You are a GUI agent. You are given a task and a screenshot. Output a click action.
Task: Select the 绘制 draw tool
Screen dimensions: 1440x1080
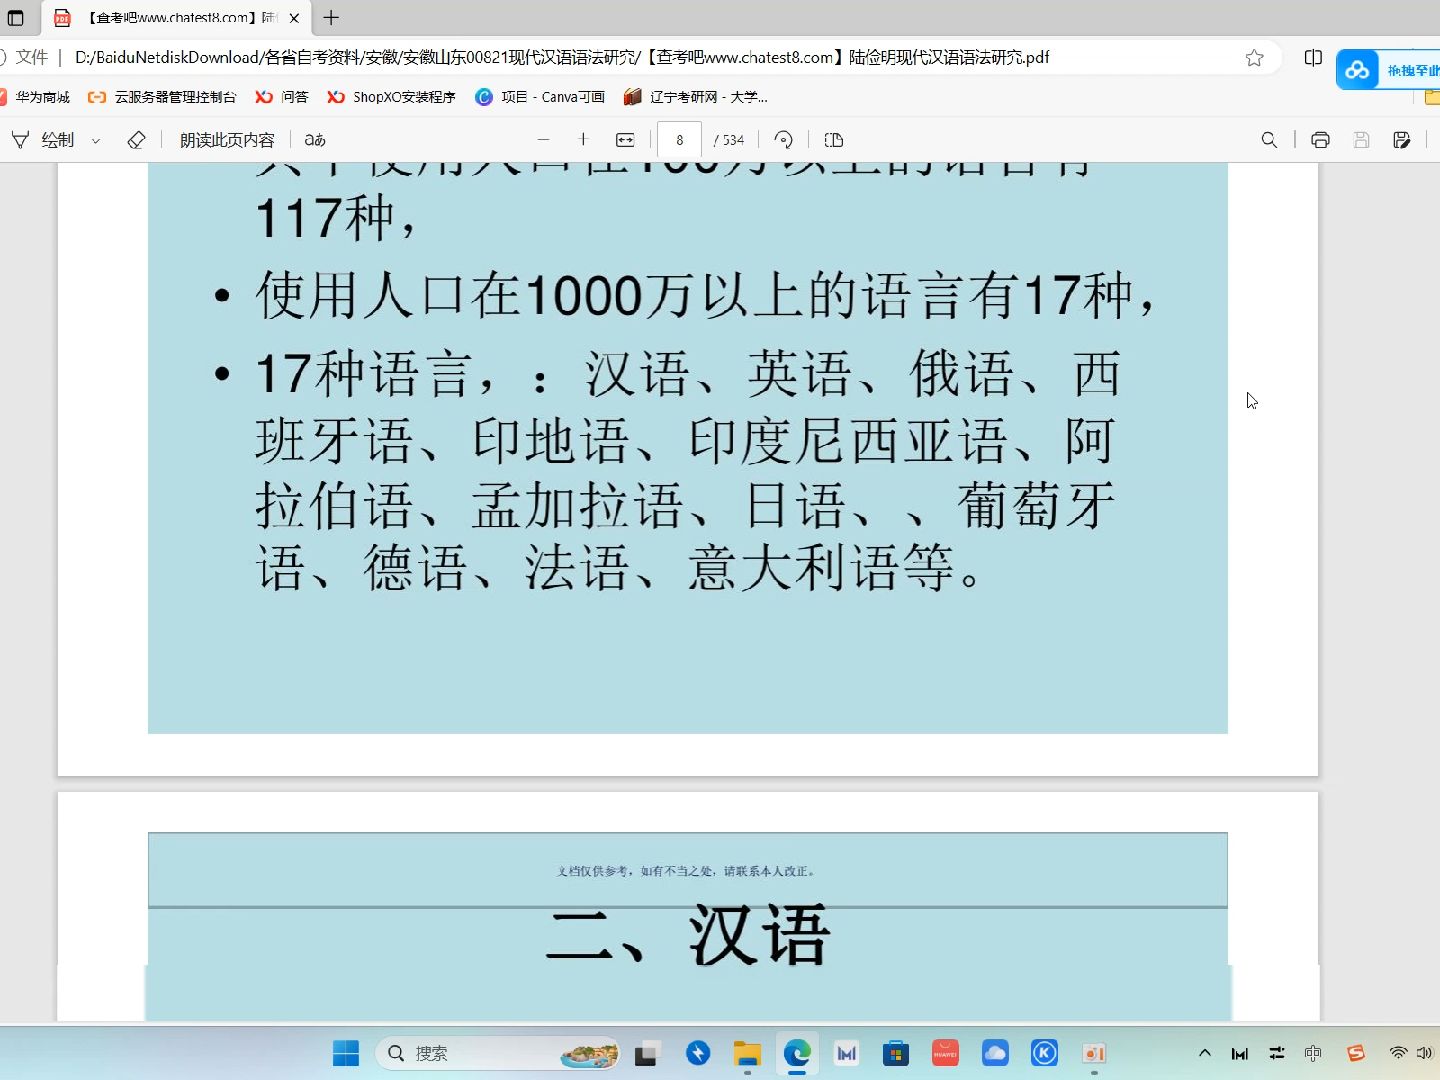click(43, 140)
